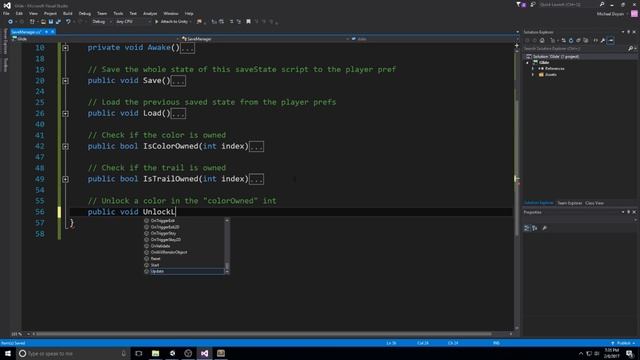Open the Build menu
The width and height of the screenshot is (640, 360).
(68, 13)
